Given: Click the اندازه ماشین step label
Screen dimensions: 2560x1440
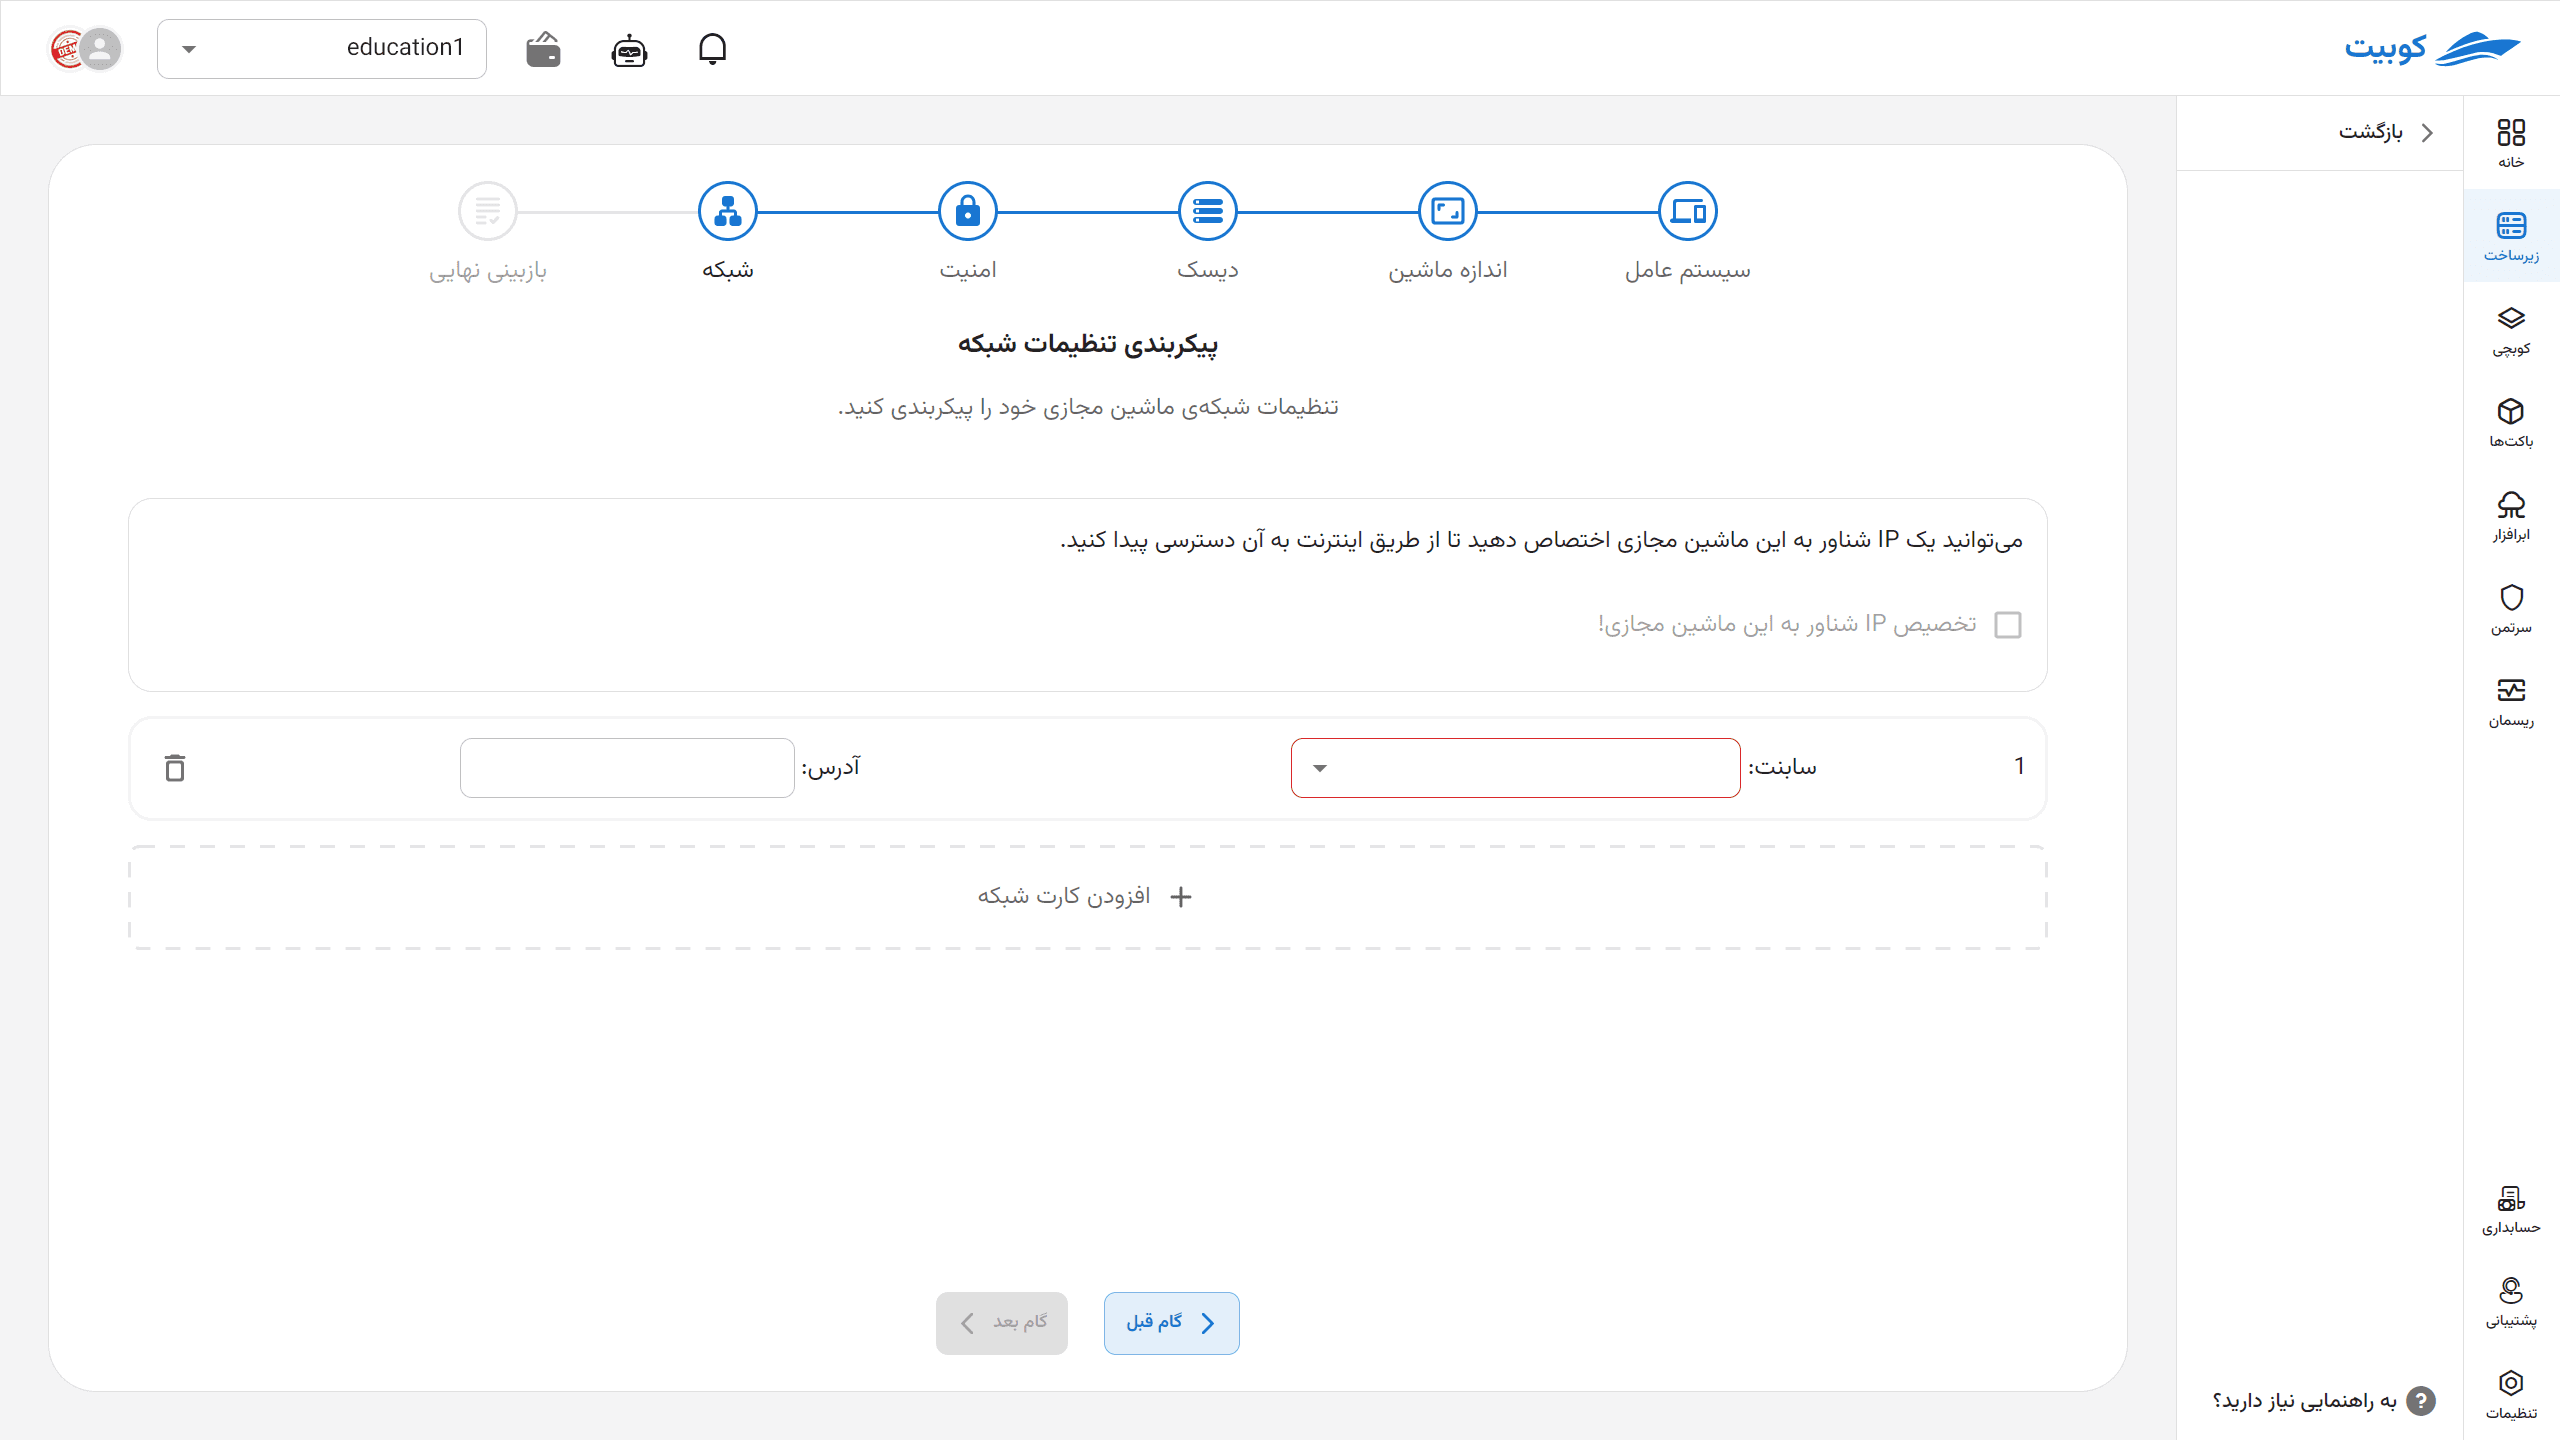Looking at the screenshot, I should coord(1448,270).
